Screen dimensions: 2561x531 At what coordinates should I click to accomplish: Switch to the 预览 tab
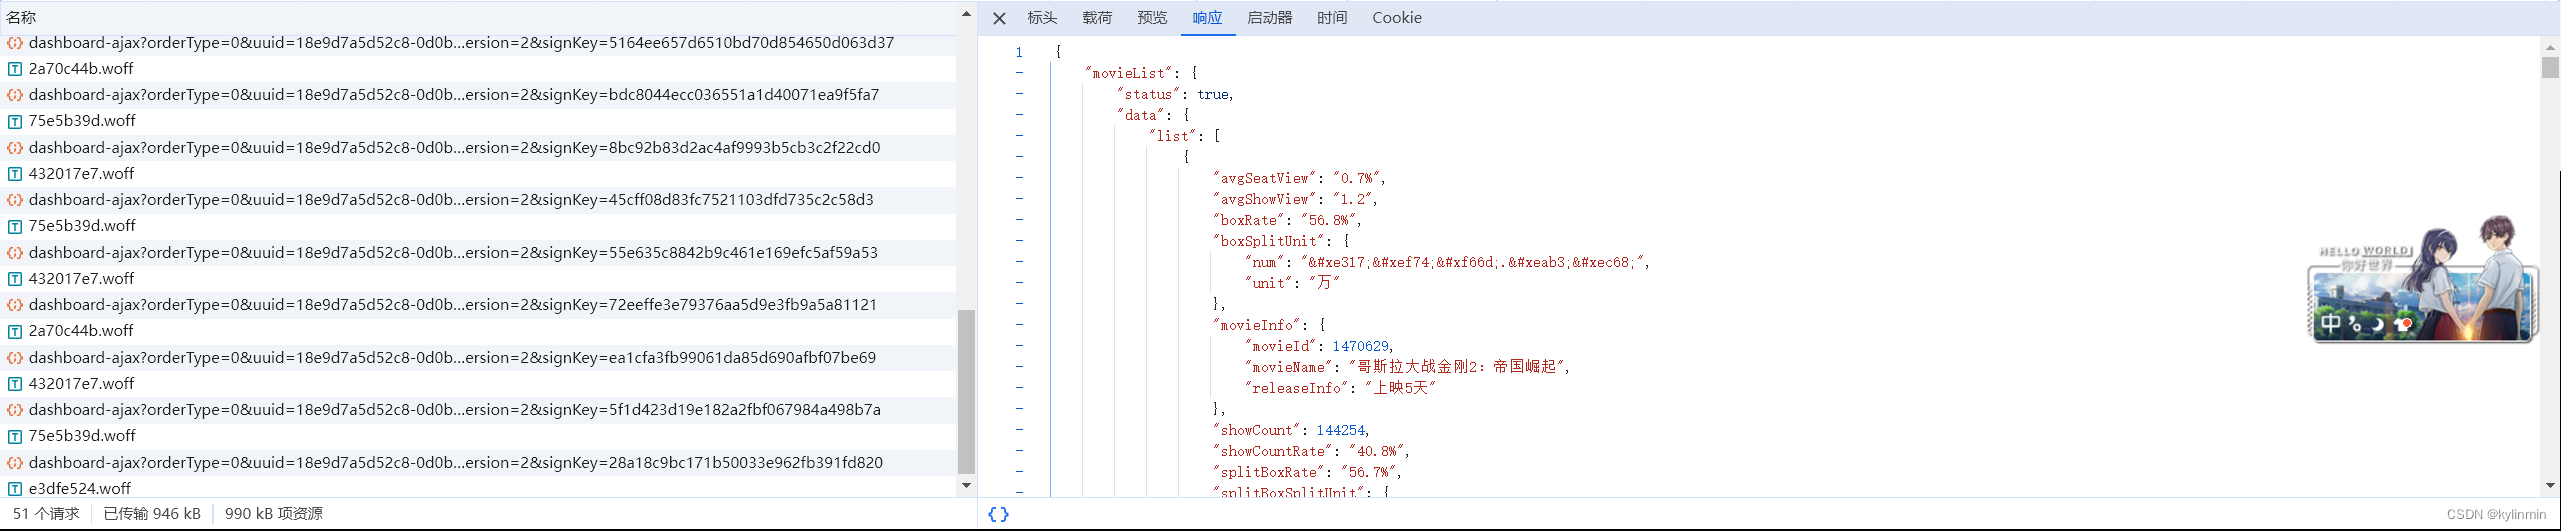[x=1152, y=18]
